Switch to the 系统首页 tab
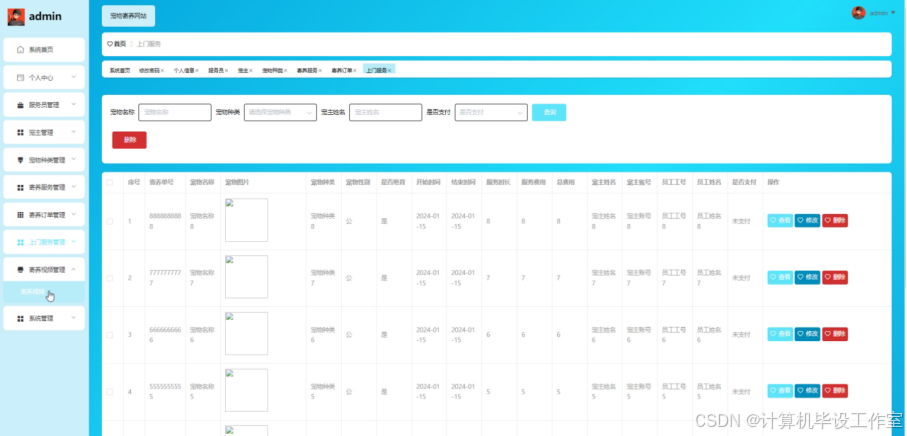The height and width of the screenshot is (436, 907). point(120,71)
